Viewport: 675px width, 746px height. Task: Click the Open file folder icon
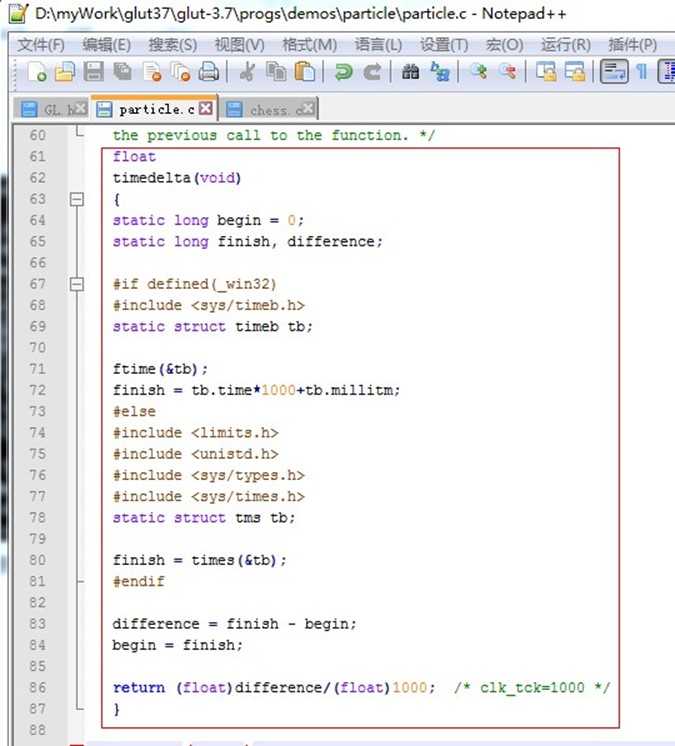click(65, 72)
